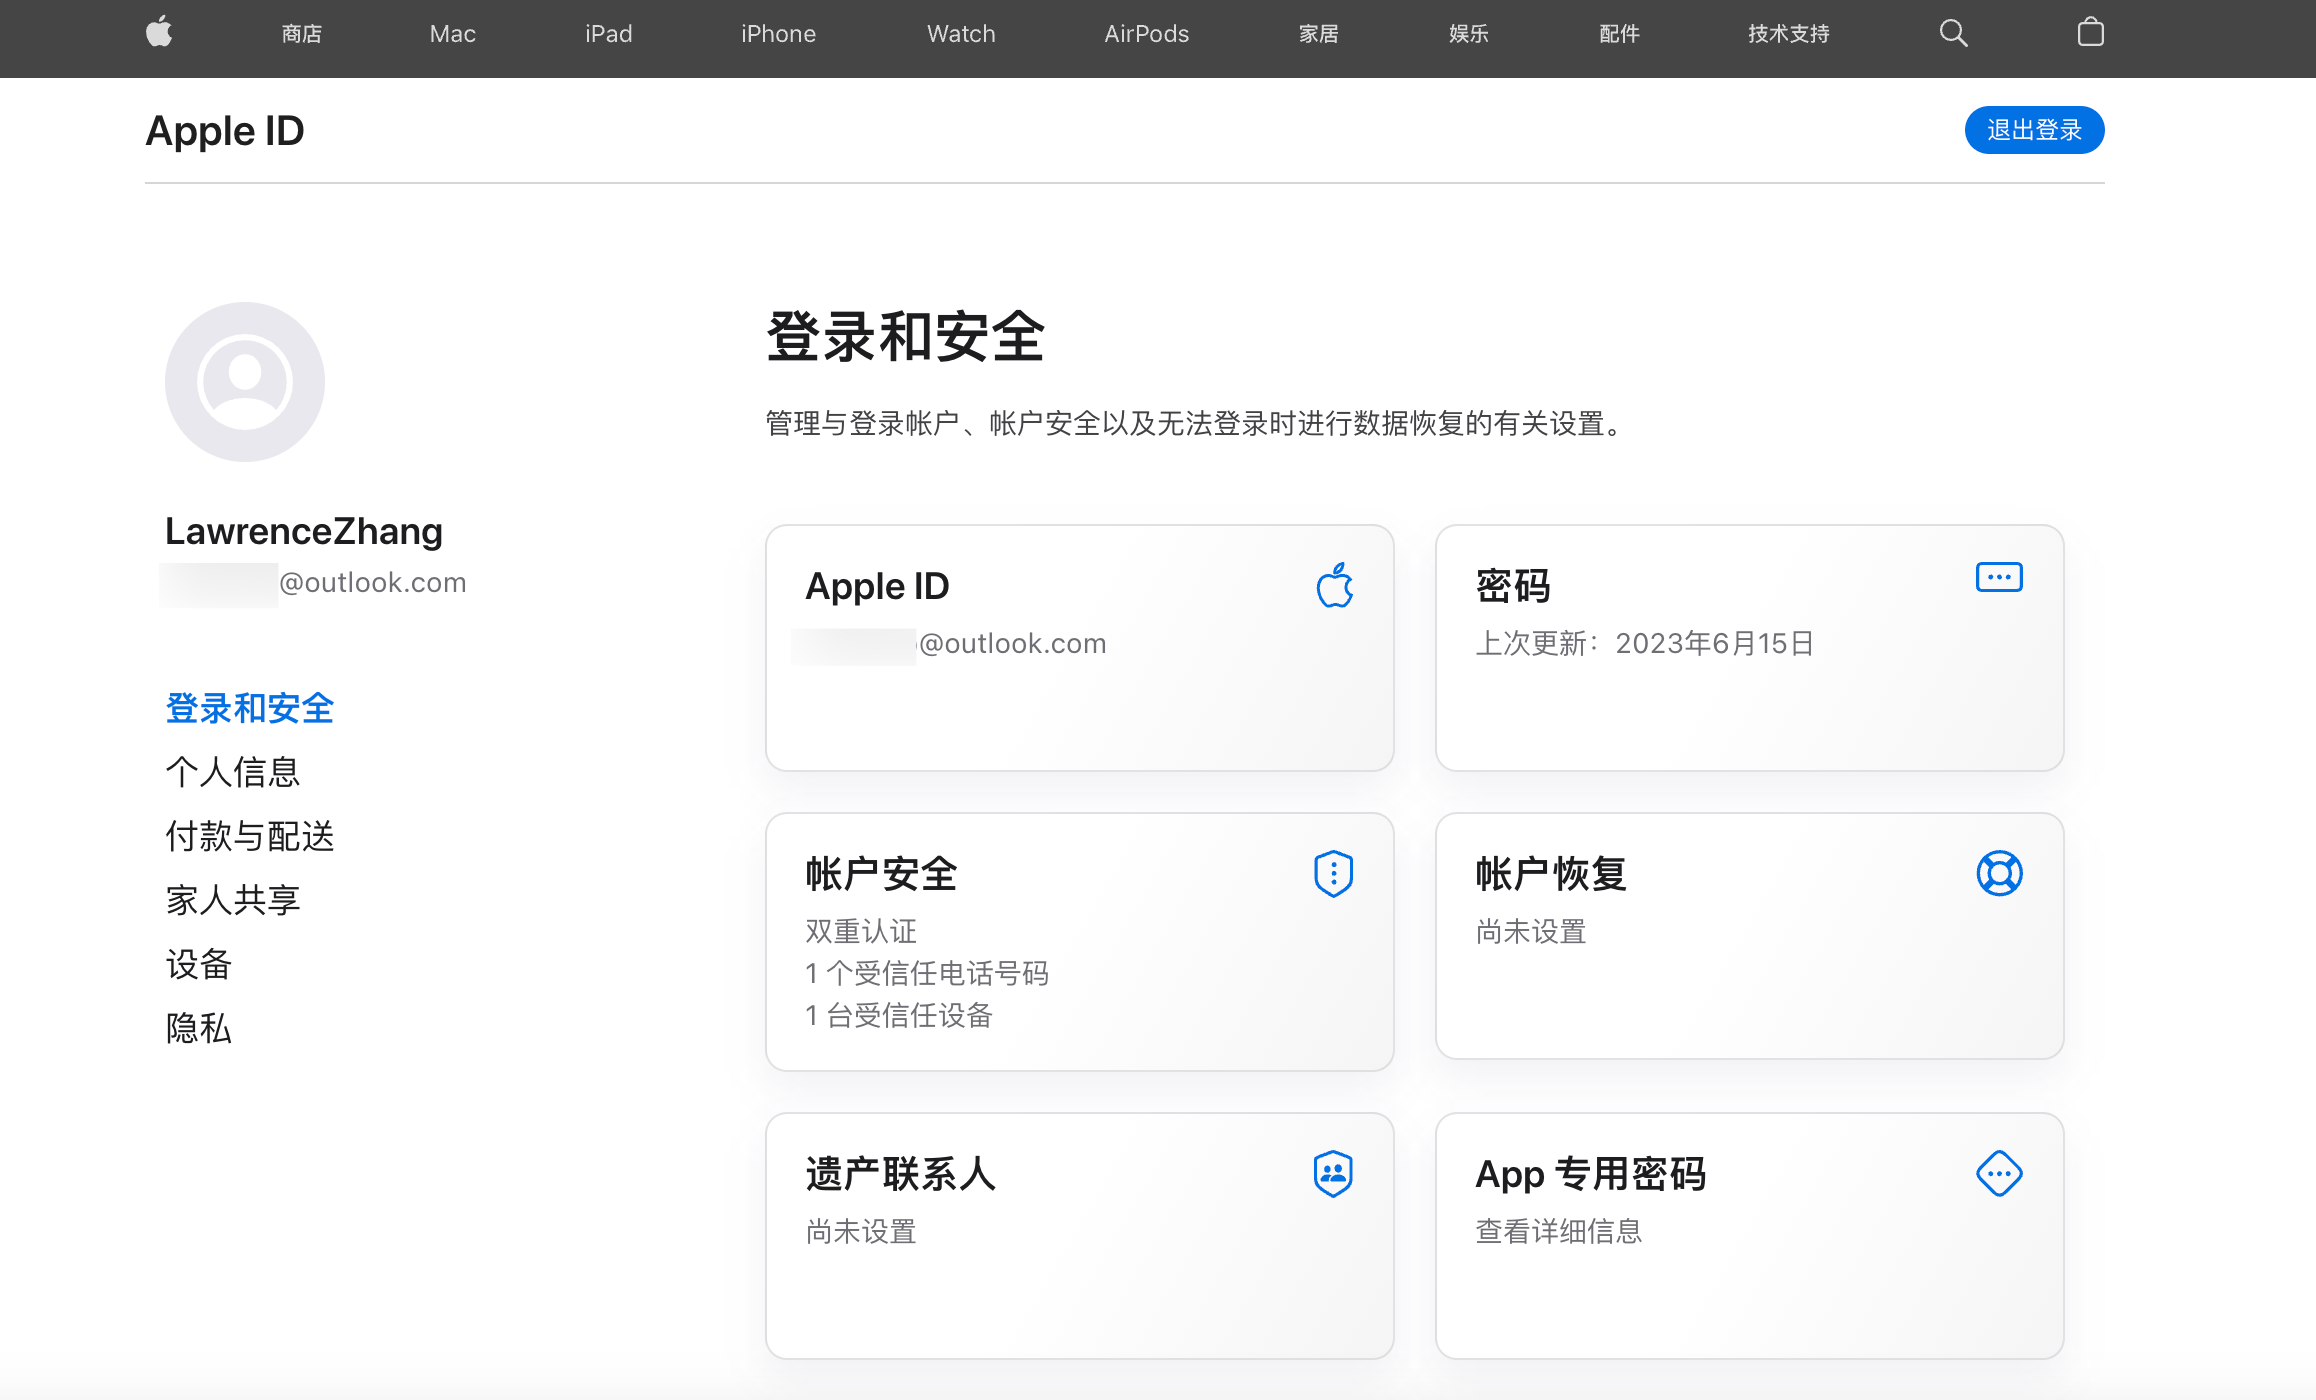Screen dimensions: 2316x1400
Task: Click the 双重认证 text
Action: (x=861, y=931)
